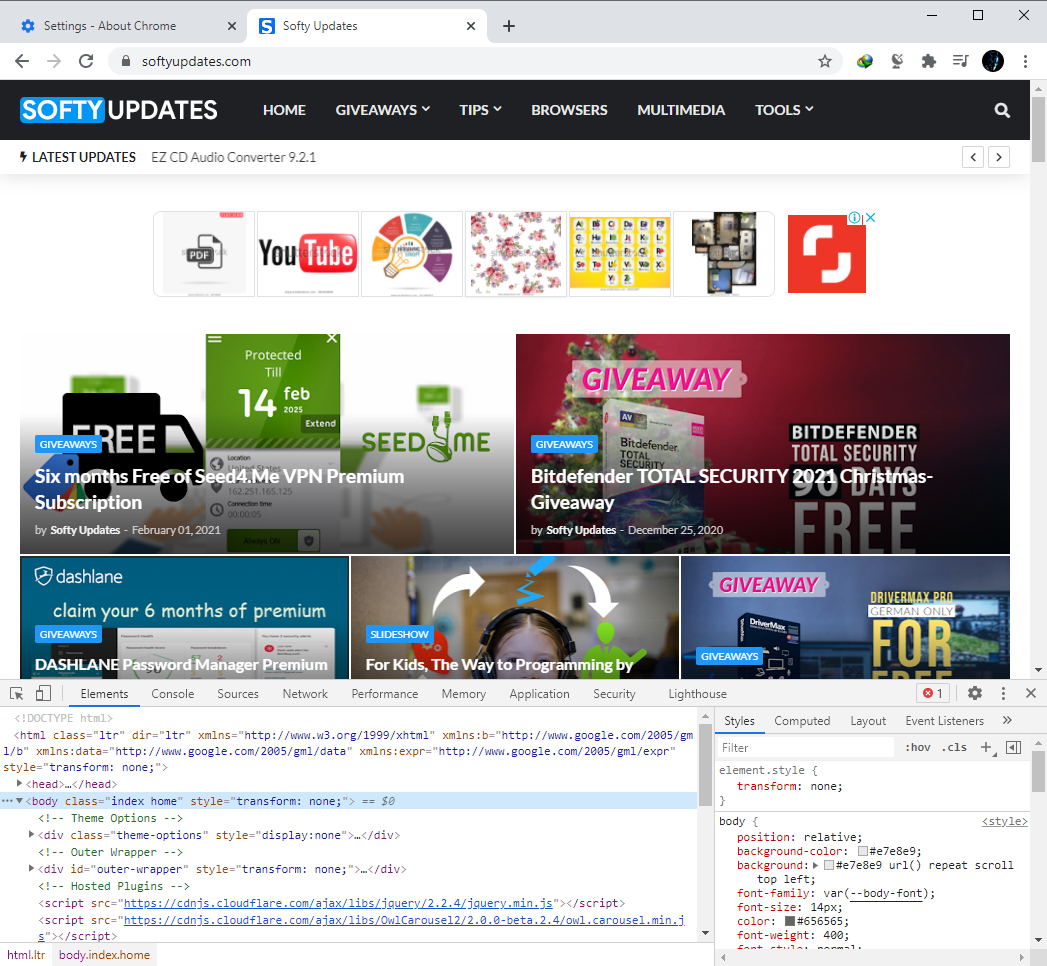This screenshot has width=1047, height=966.
Task: Click the red error count badge
Action: (933, 694)
